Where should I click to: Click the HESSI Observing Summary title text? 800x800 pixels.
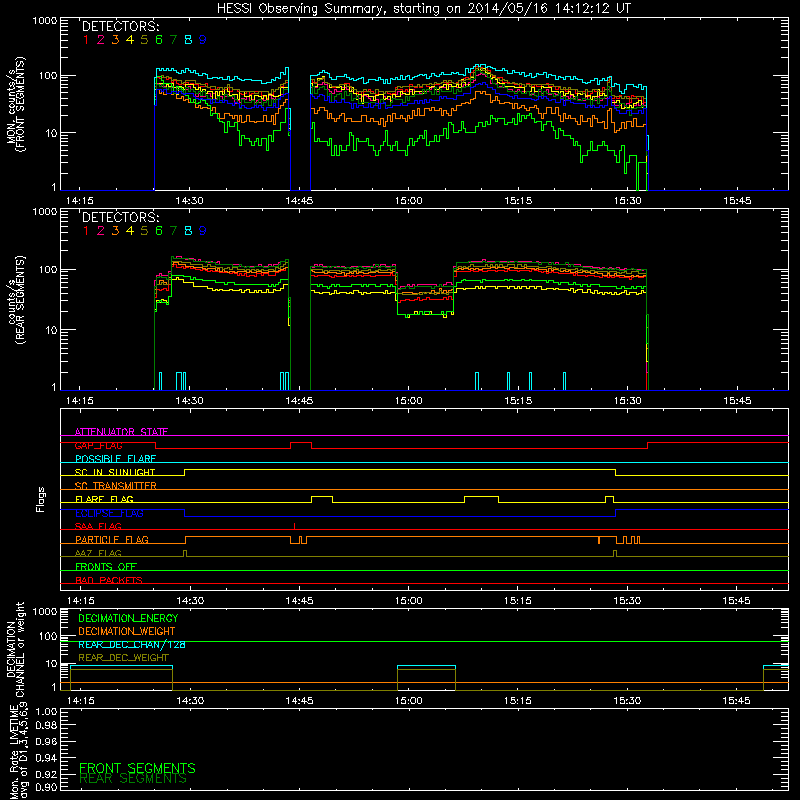click(423, 9)
